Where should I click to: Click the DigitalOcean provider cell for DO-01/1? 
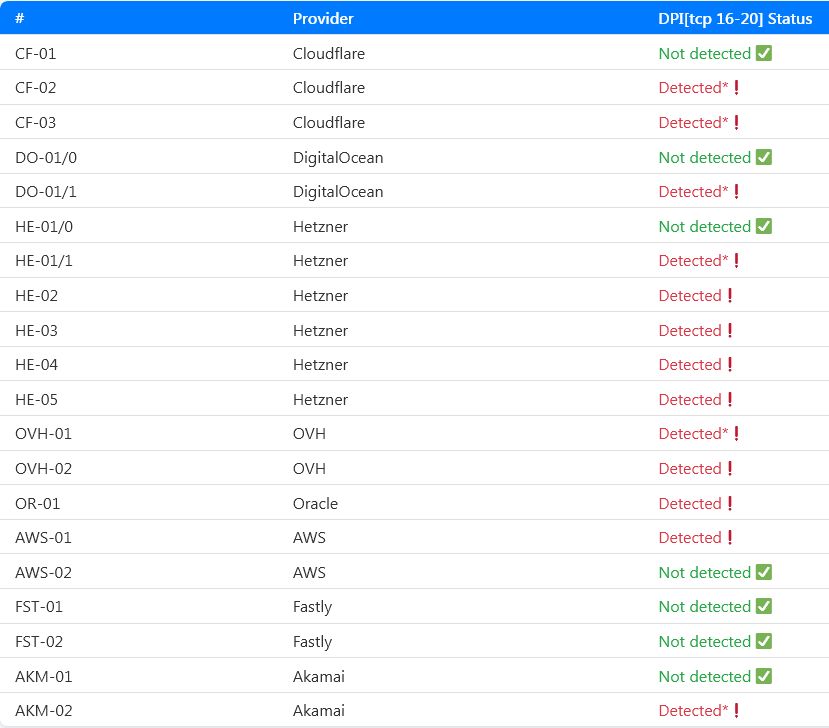(338, 192)
